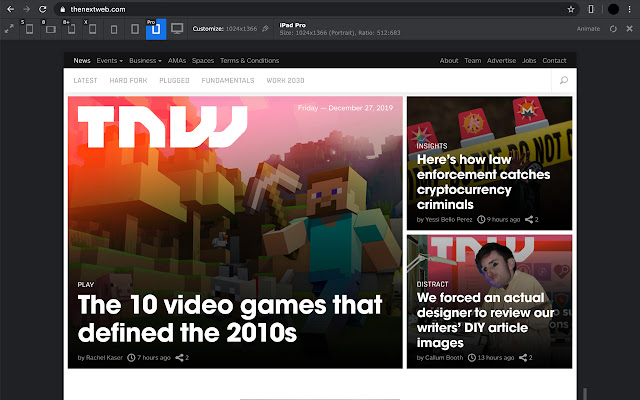Click the PLAY category label
Image resolution: width=640 pixels, height=400 pixels.
(86, 284)
